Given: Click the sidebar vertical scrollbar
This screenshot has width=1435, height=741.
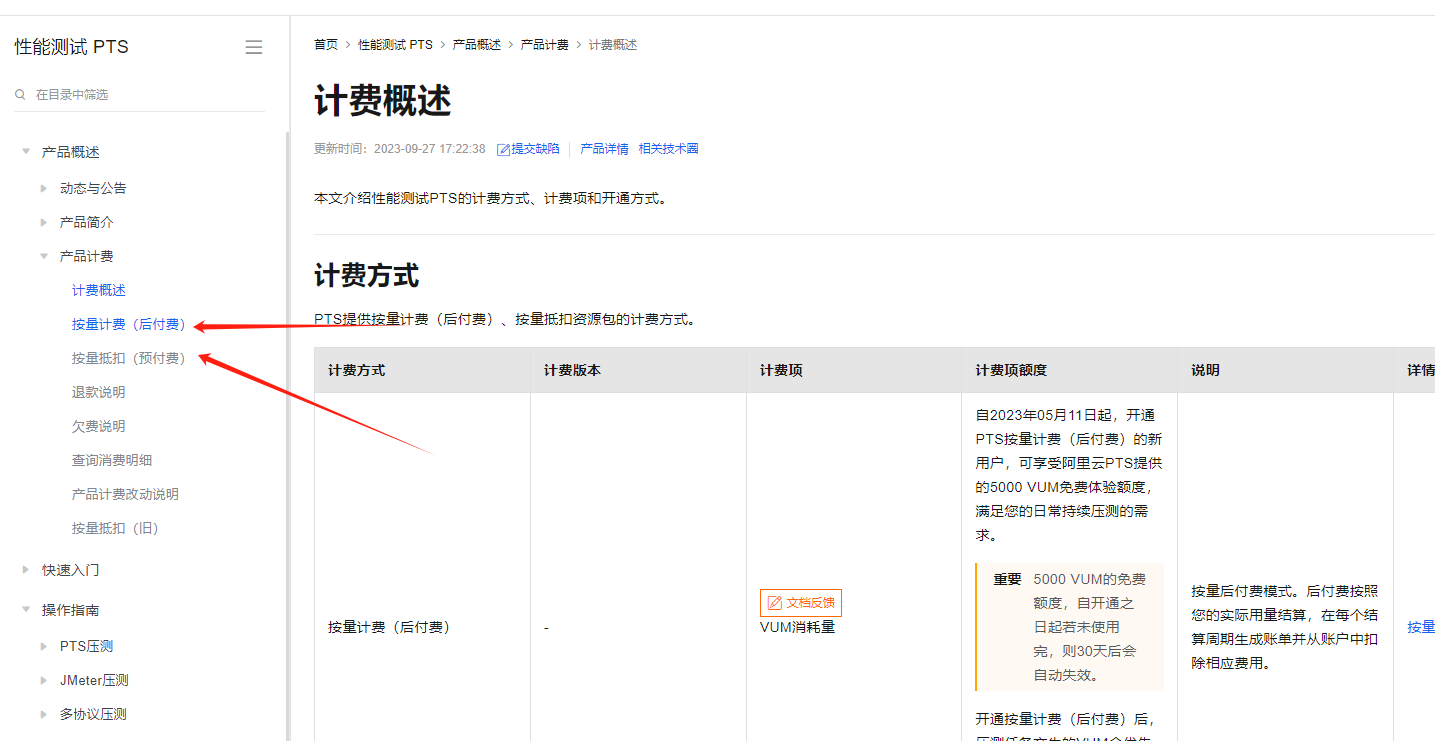Looking at the screenshot, I should 288,436.
